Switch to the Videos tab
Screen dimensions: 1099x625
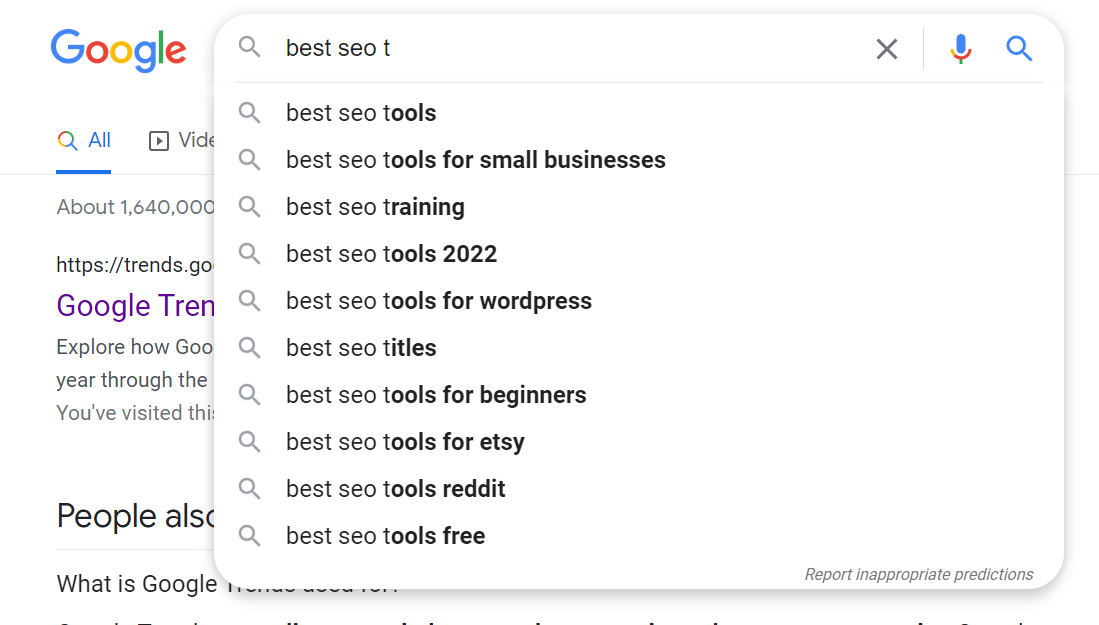[185, 141]
